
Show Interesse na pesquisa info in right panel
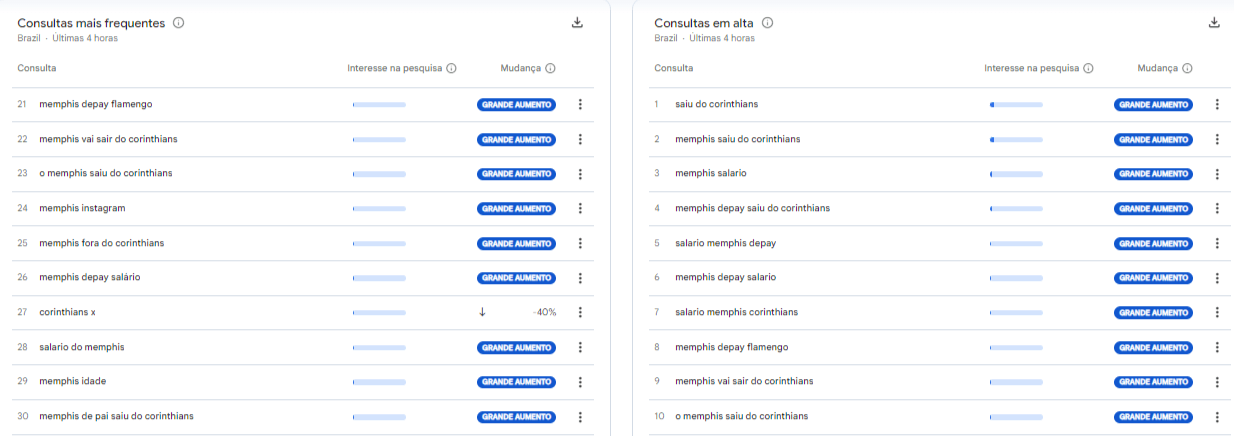click(1088, 69)
